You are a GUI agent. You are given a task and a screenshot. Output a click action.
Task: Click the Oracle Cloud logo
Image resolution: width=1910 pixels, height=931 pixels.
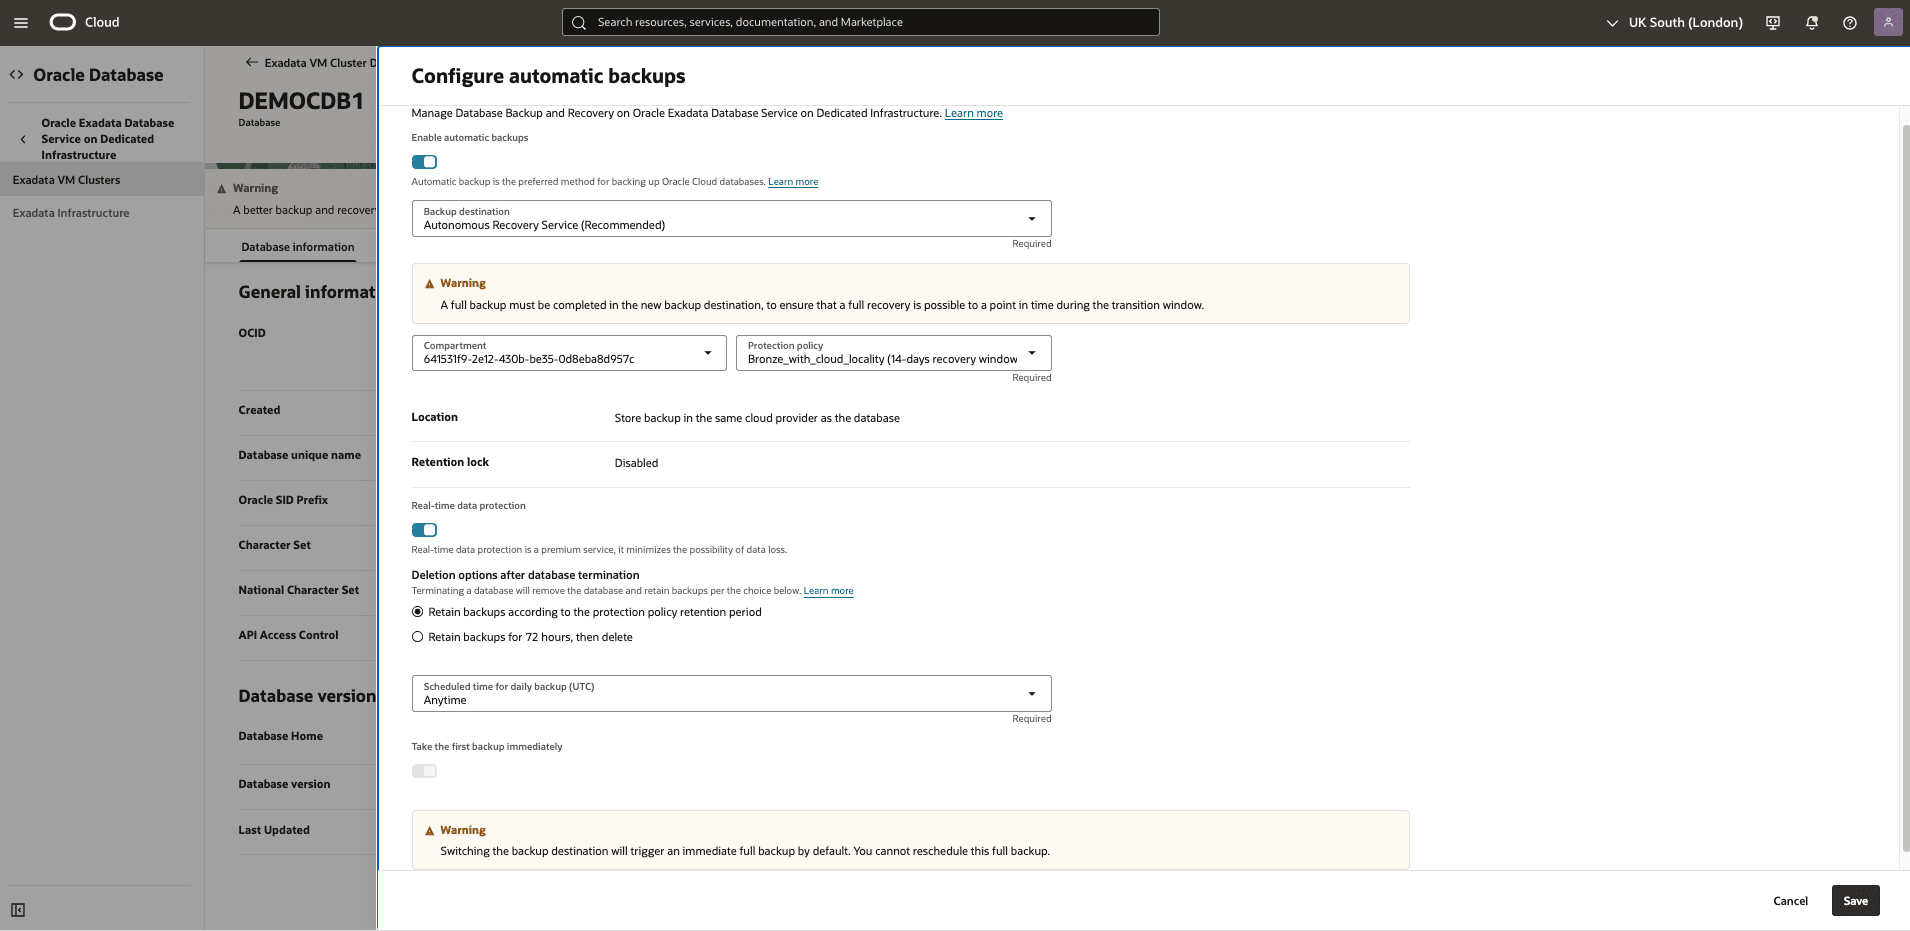pos(61,21)
